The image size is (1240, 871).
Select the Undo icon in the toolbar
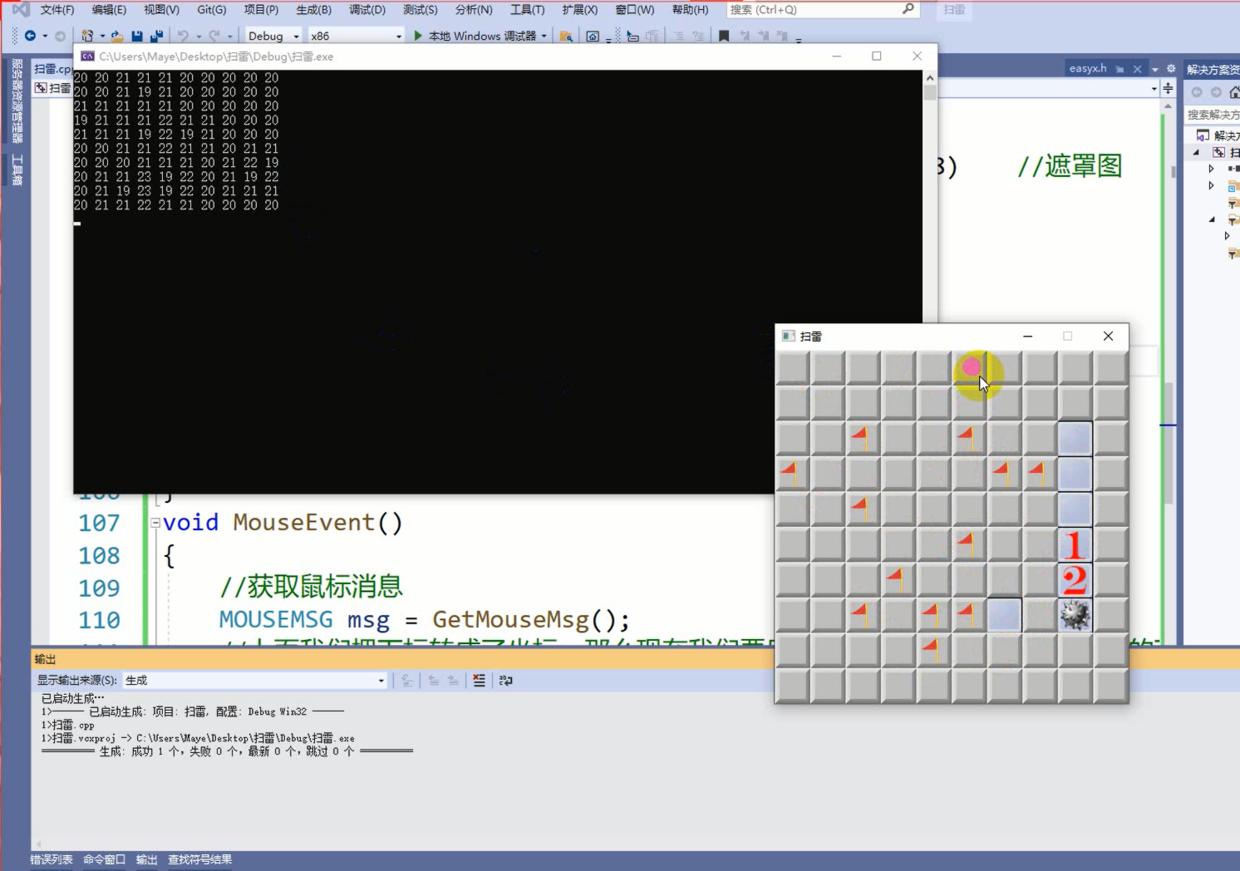[183, 35]
